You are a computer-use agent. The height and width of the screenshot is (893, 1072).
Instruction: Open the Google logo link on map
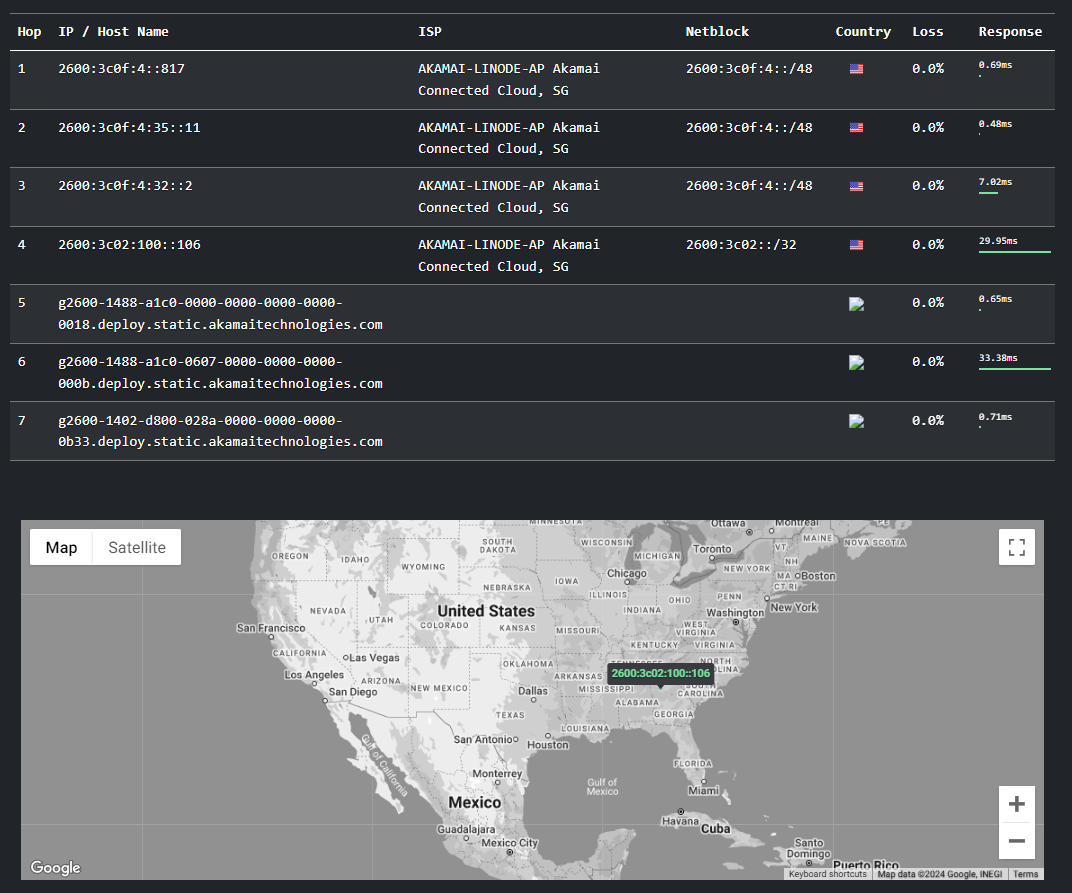(x=55, y=868)
